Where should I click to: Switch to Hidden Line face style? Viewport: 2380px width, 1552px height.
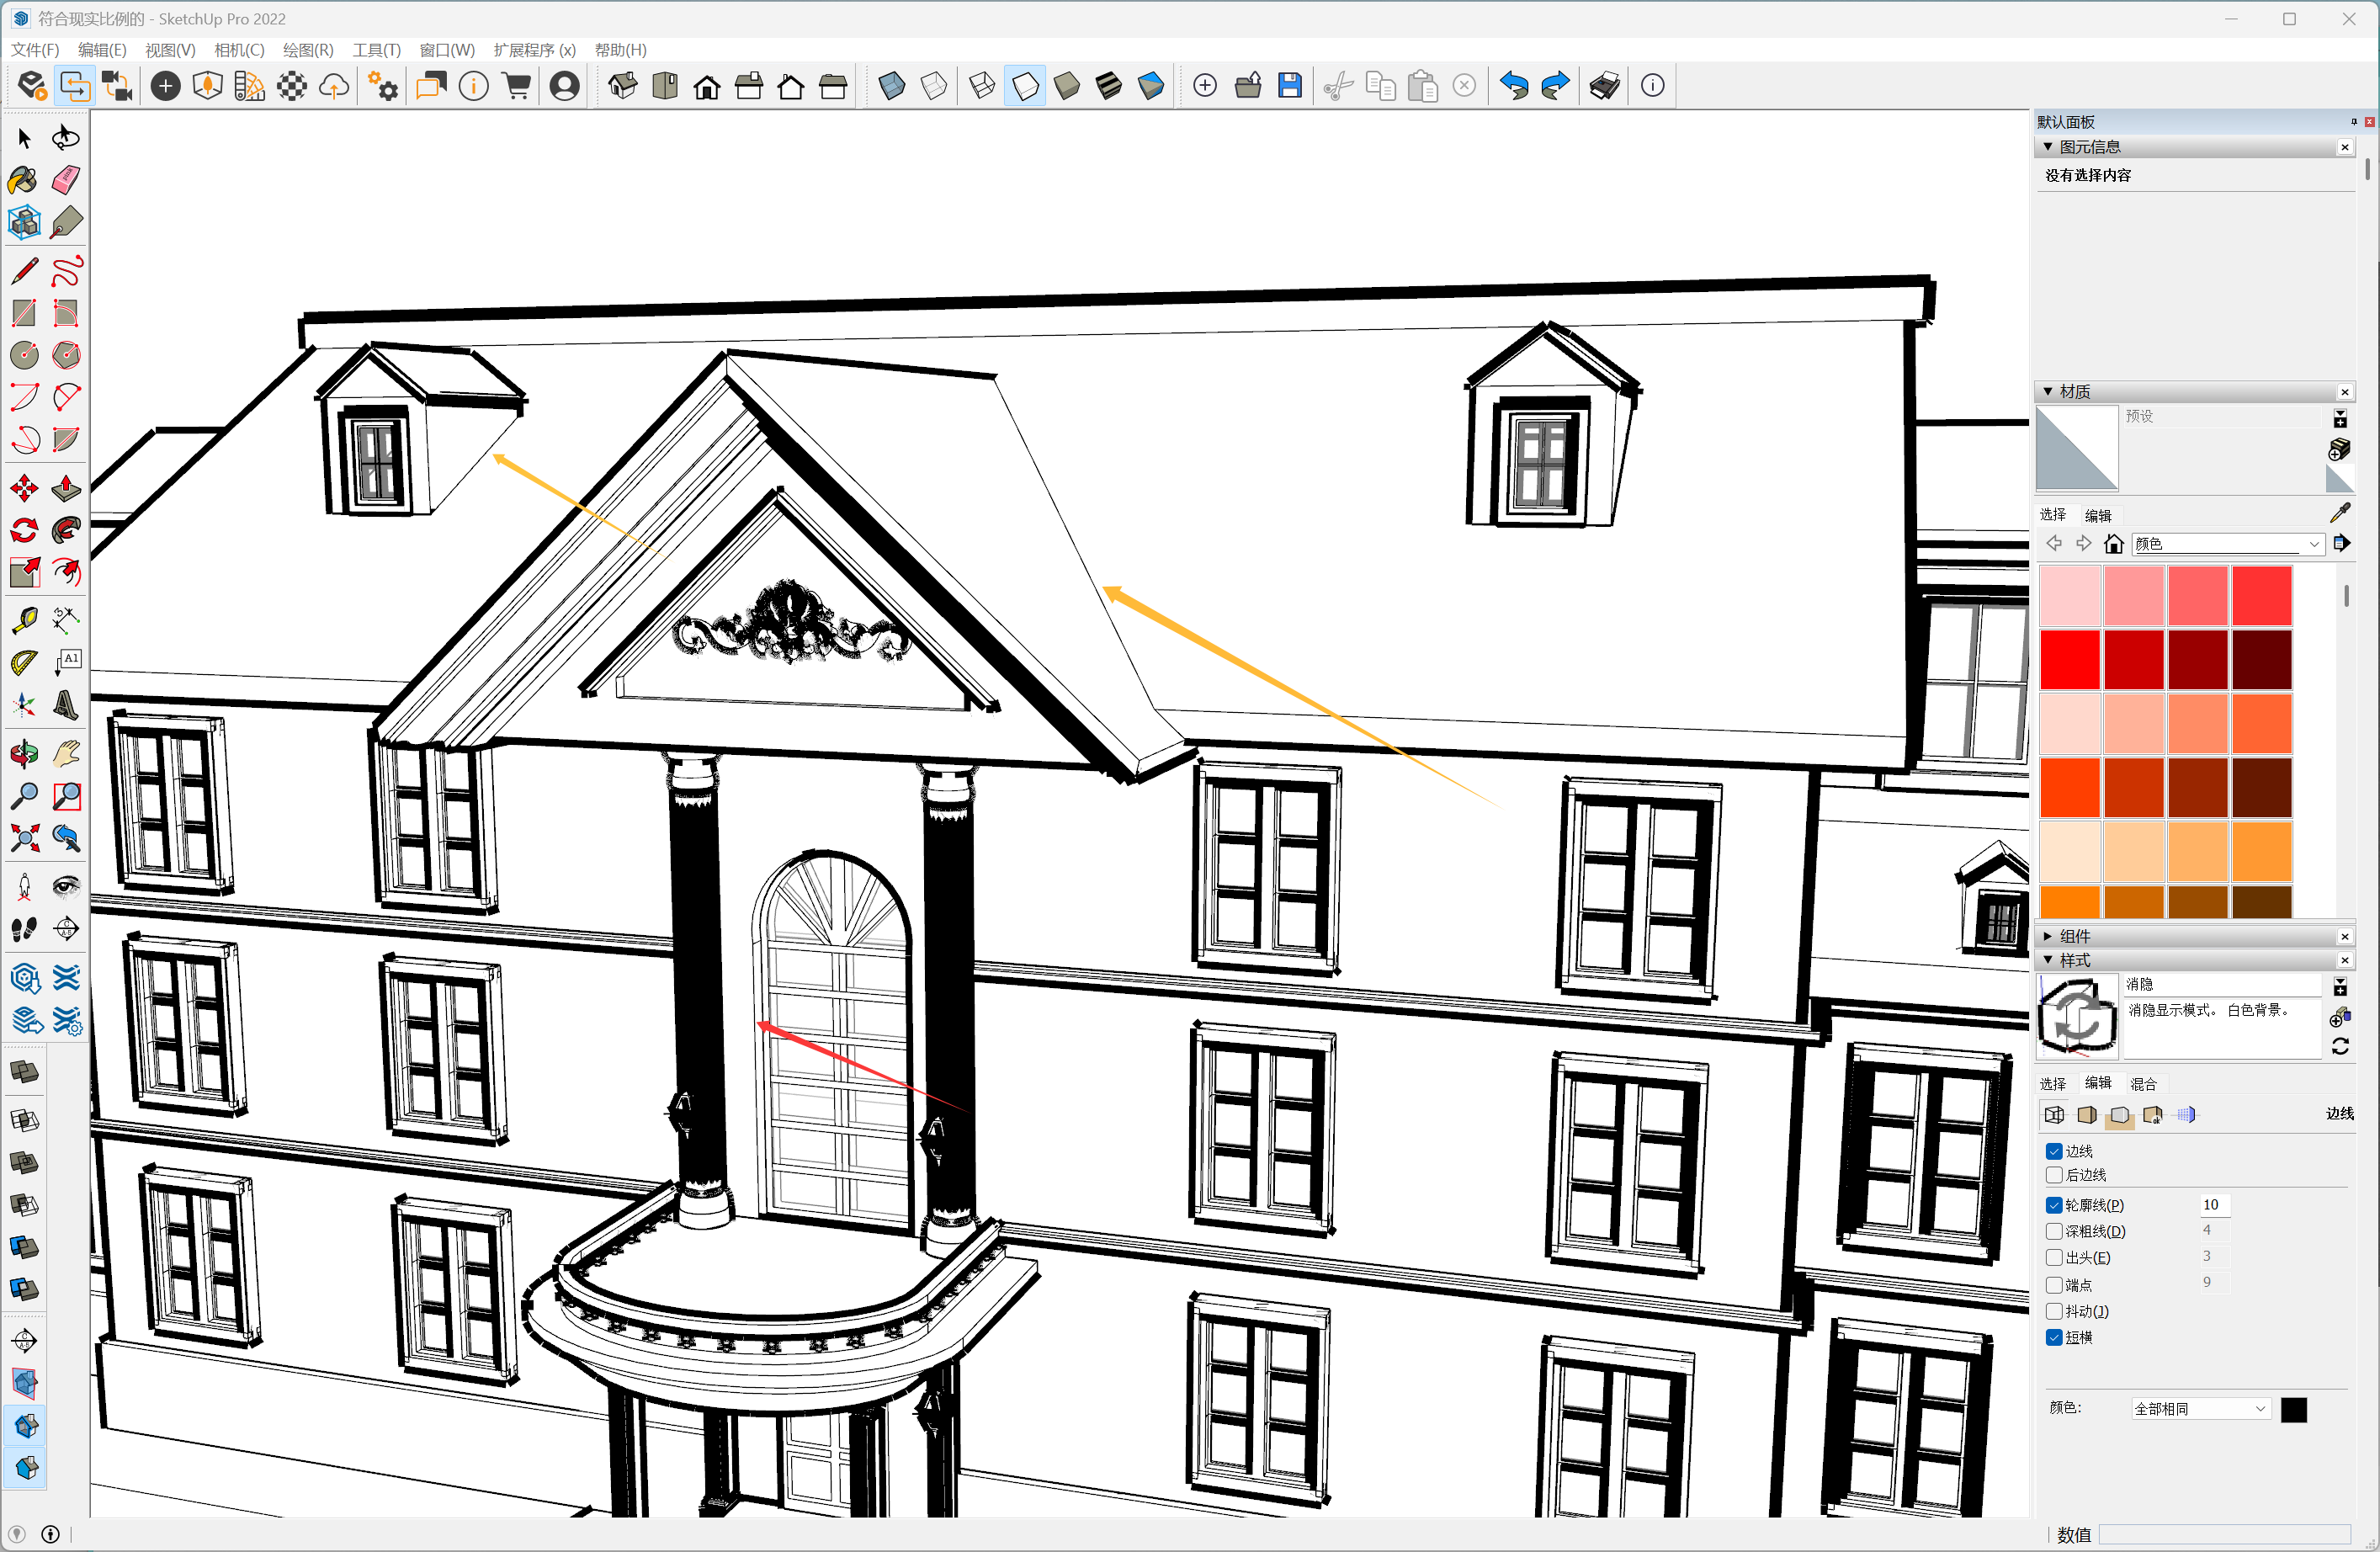pos(1025,86)
